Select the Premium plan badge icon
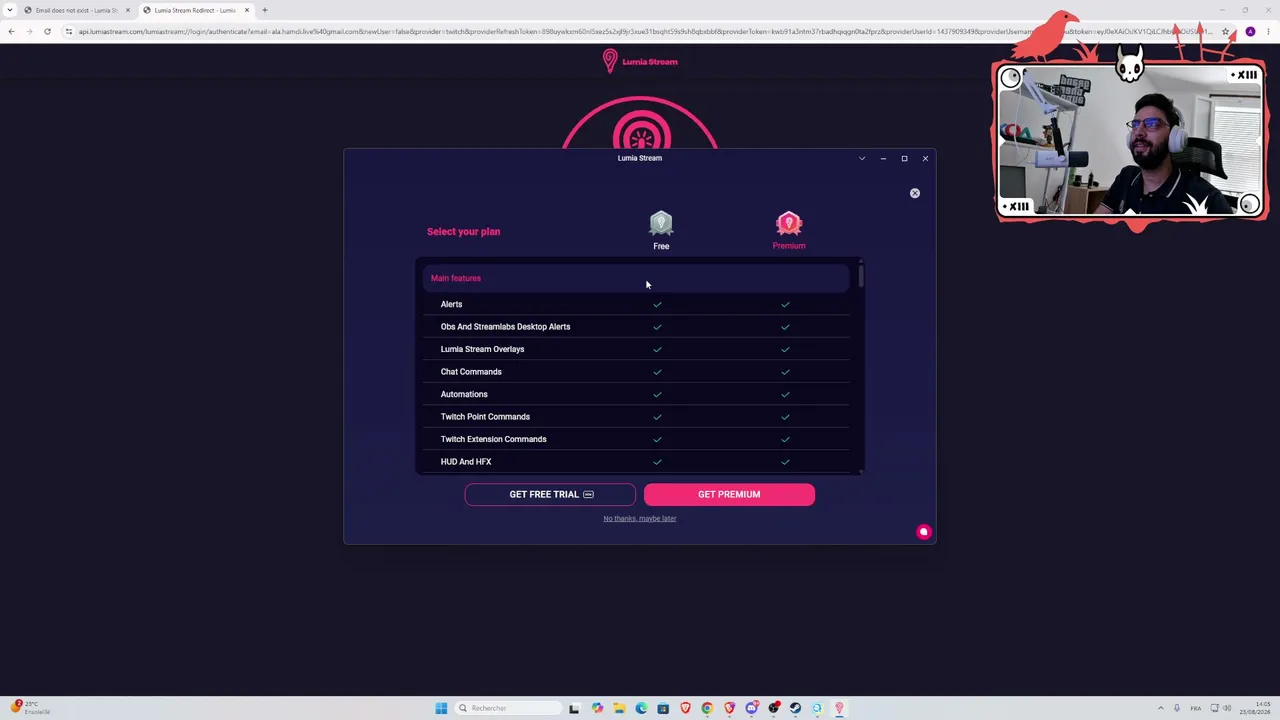1280x720 pixels. click(x=789, y=223)
